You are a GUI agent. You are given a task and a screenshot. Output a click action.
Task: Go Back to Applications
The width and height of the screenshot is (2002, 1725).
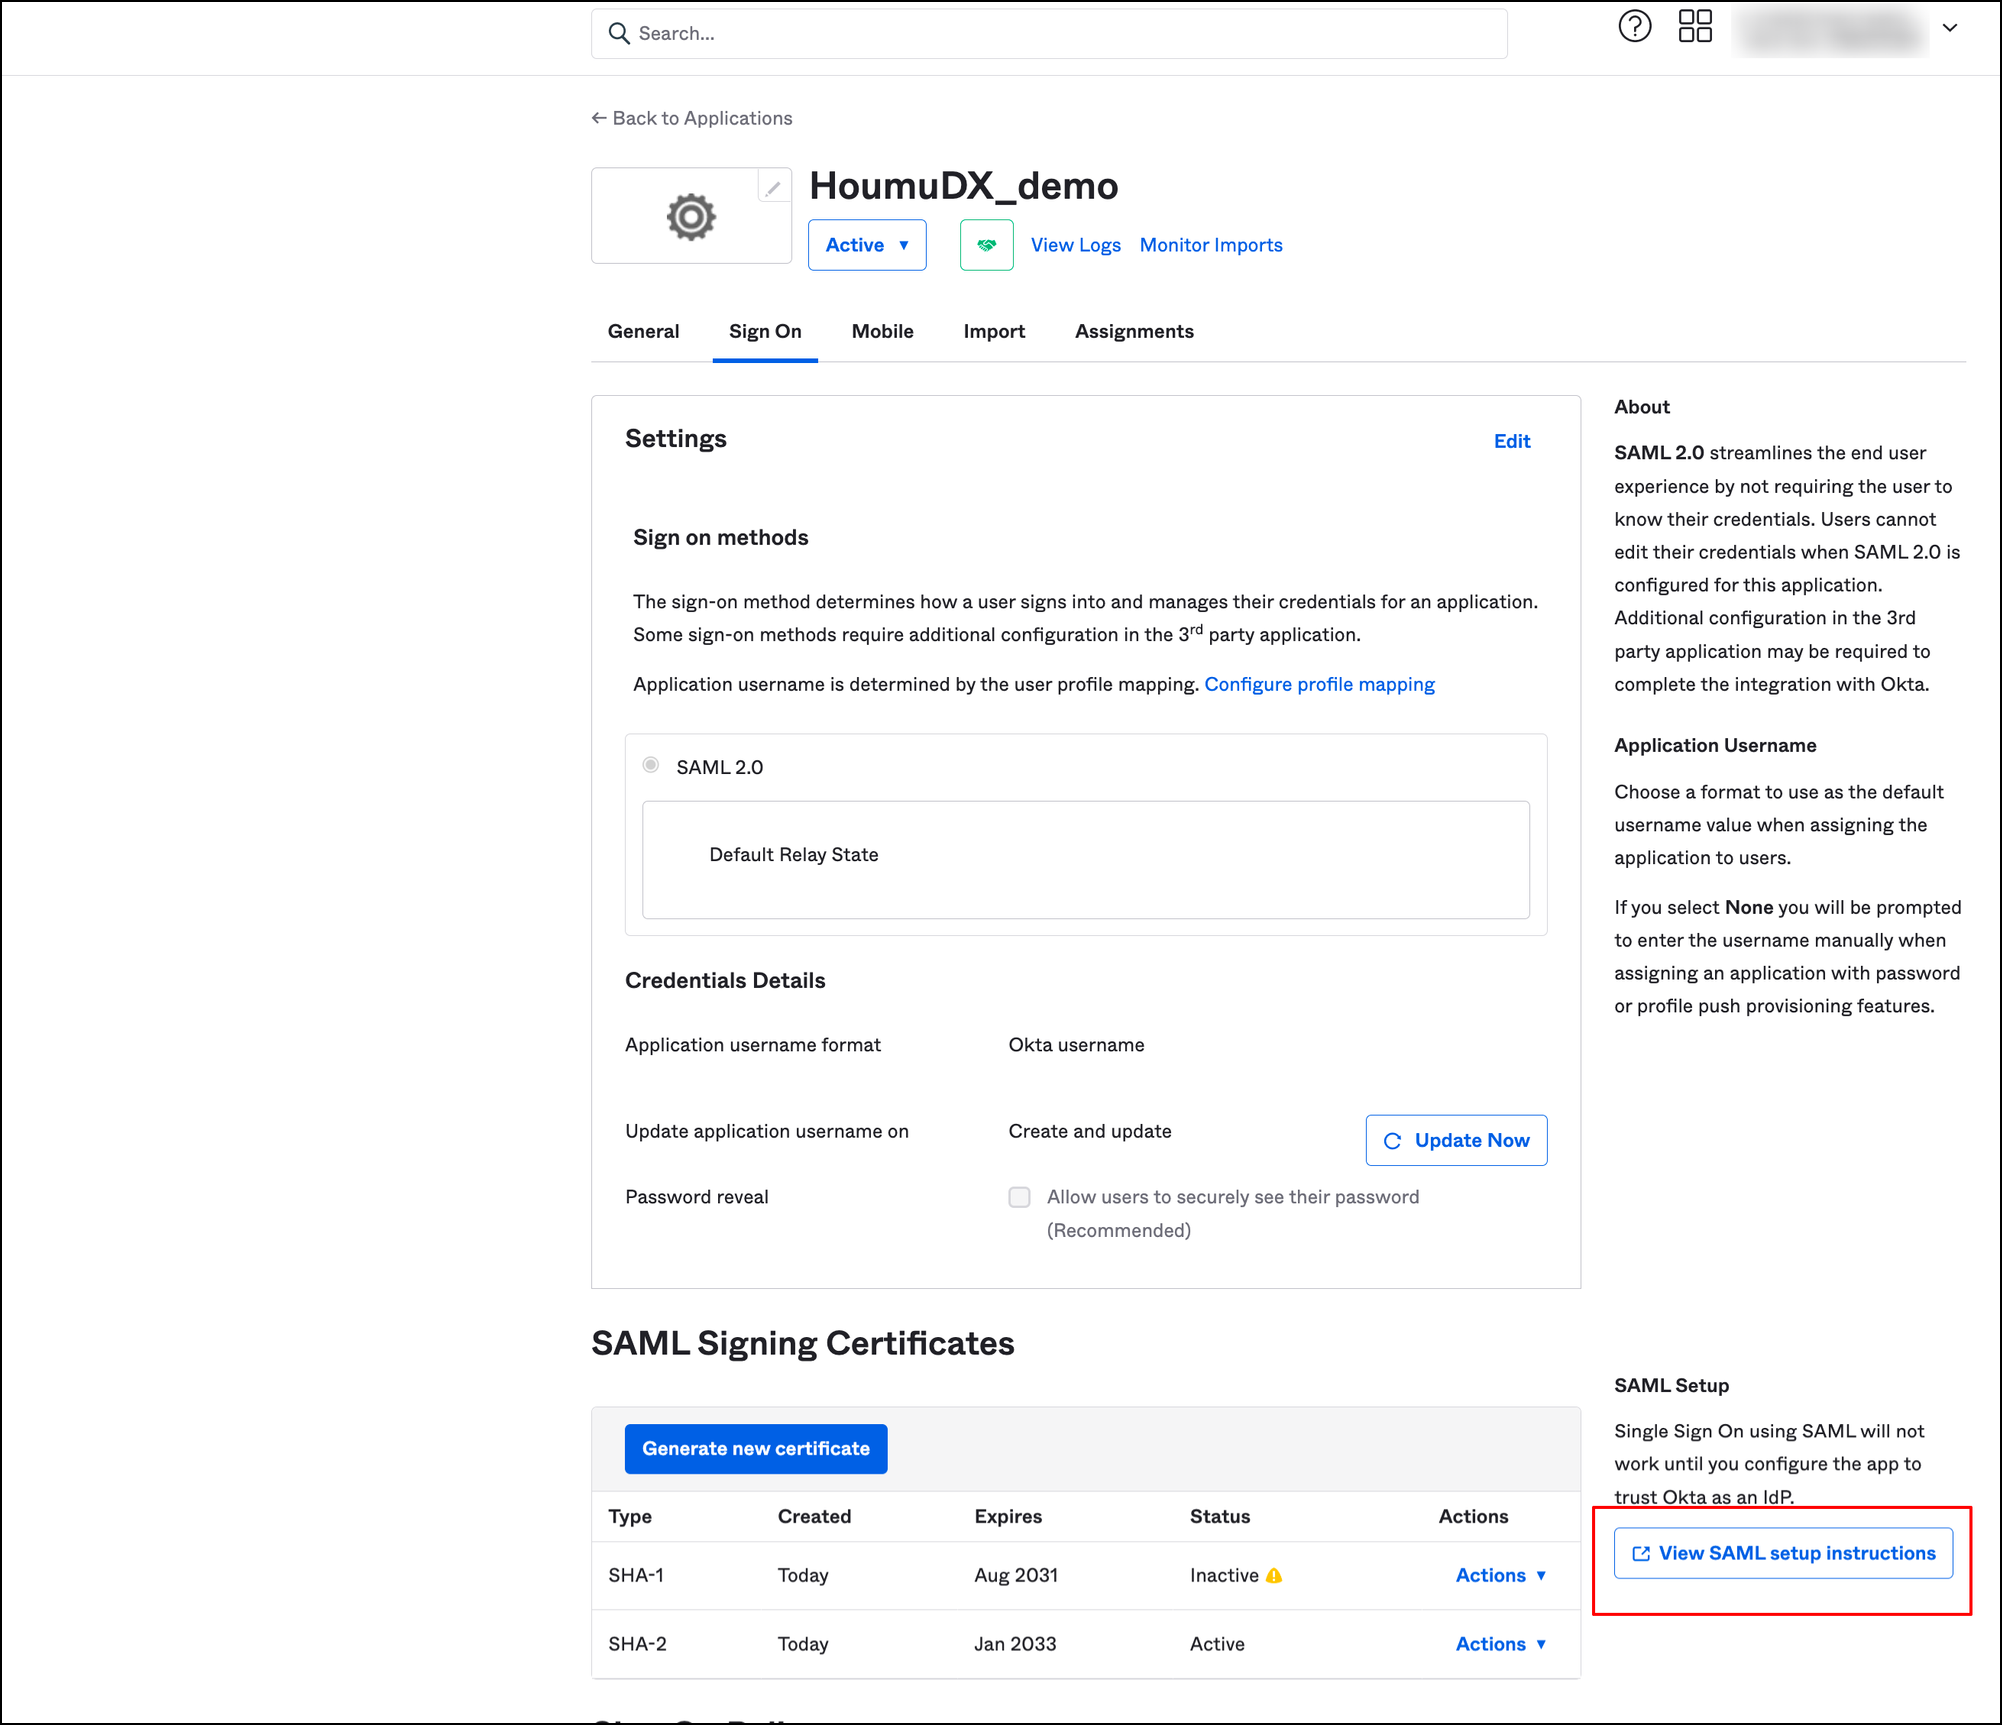coord(692,118)
